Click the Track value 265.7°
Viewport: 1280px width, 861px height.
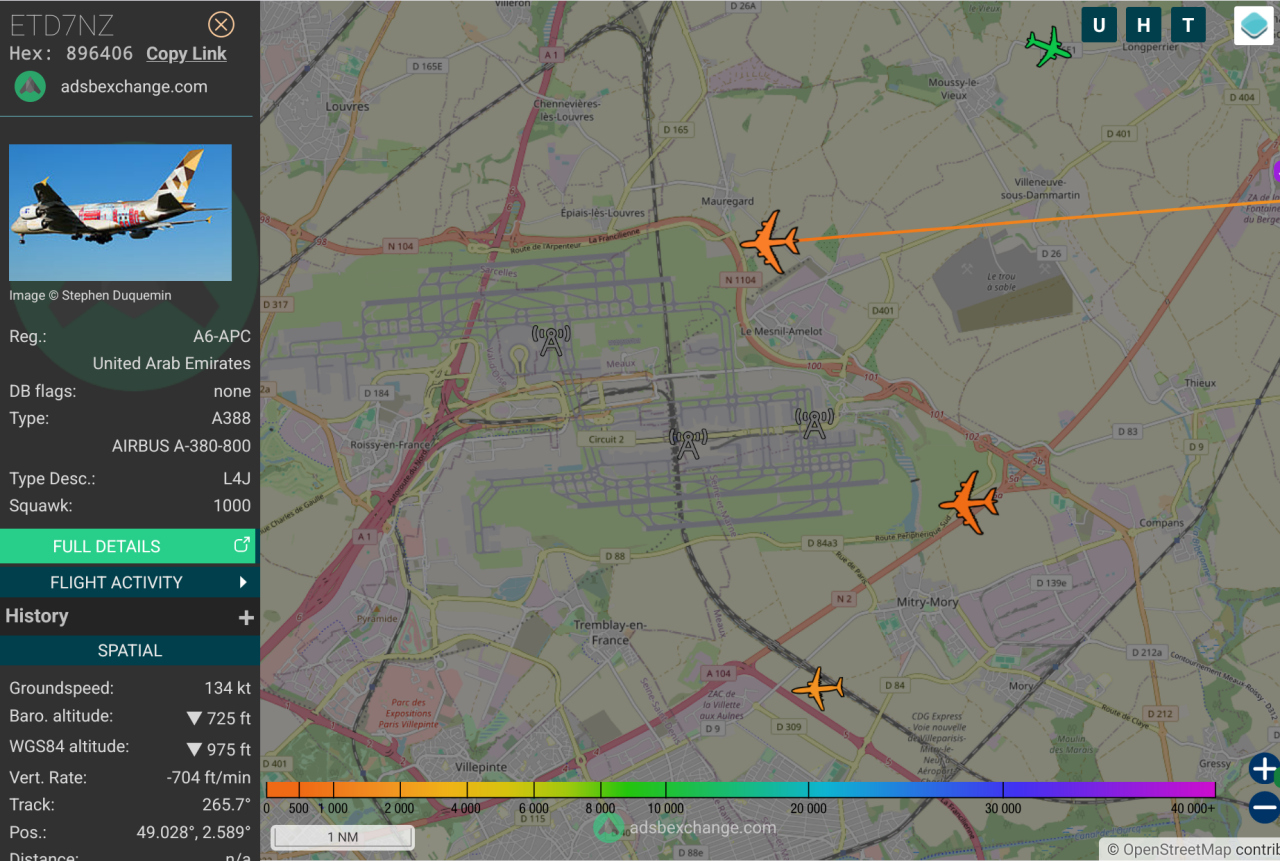tap(227, 804)
